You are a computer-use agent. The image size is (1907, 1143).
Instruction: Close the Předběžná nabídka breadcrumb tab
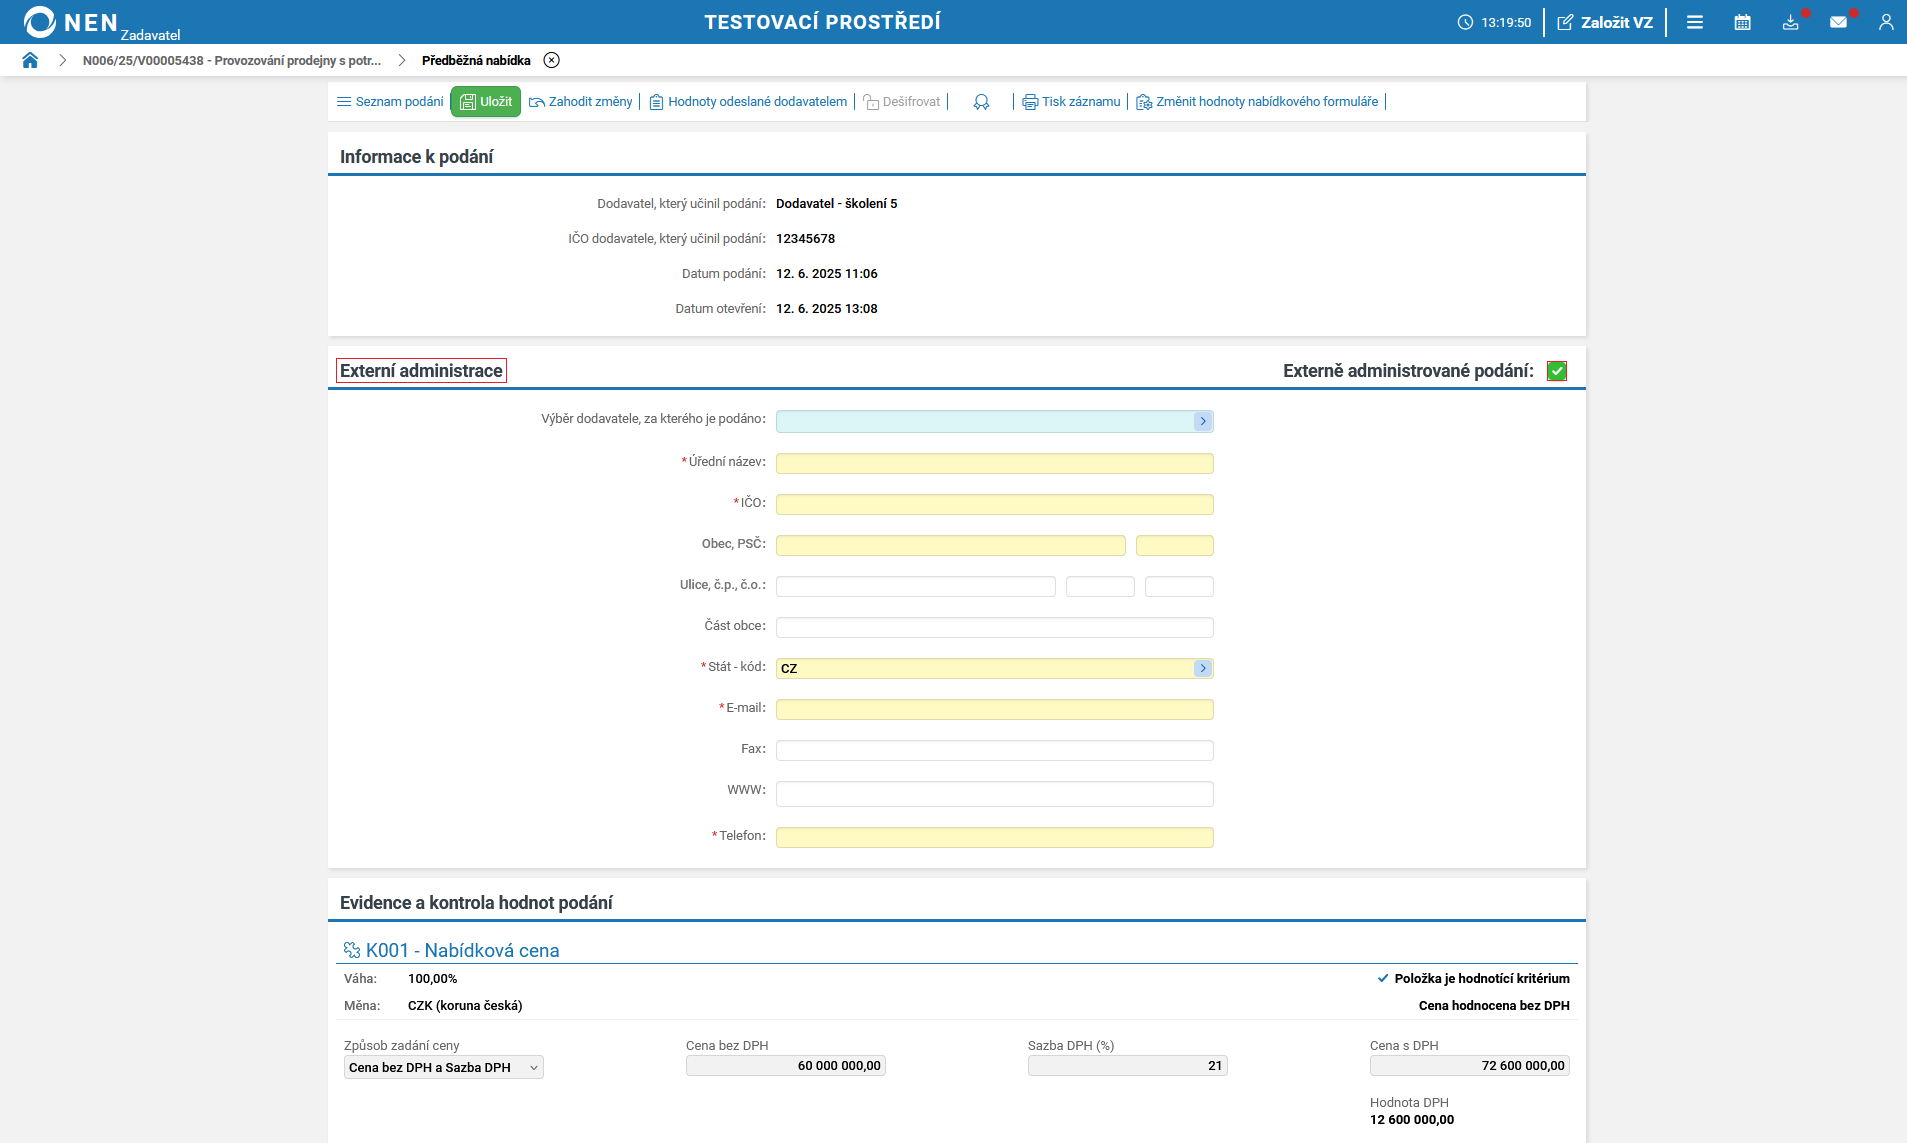[x=552, y=60]
